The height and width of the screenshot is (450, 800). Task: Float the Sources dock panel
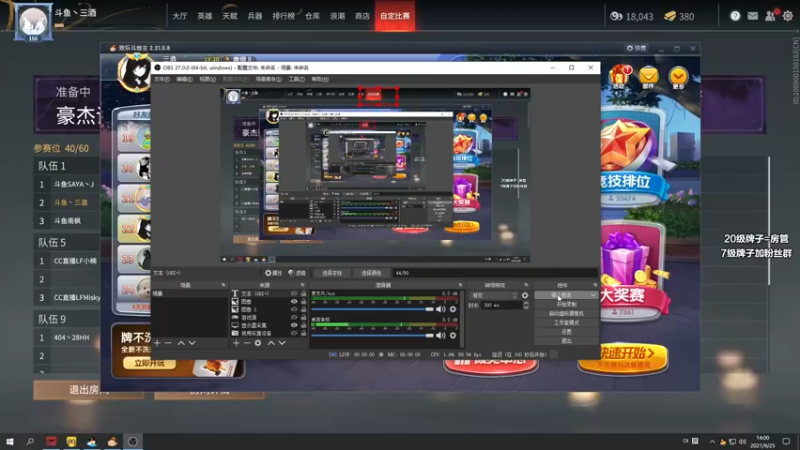point(302,285)
